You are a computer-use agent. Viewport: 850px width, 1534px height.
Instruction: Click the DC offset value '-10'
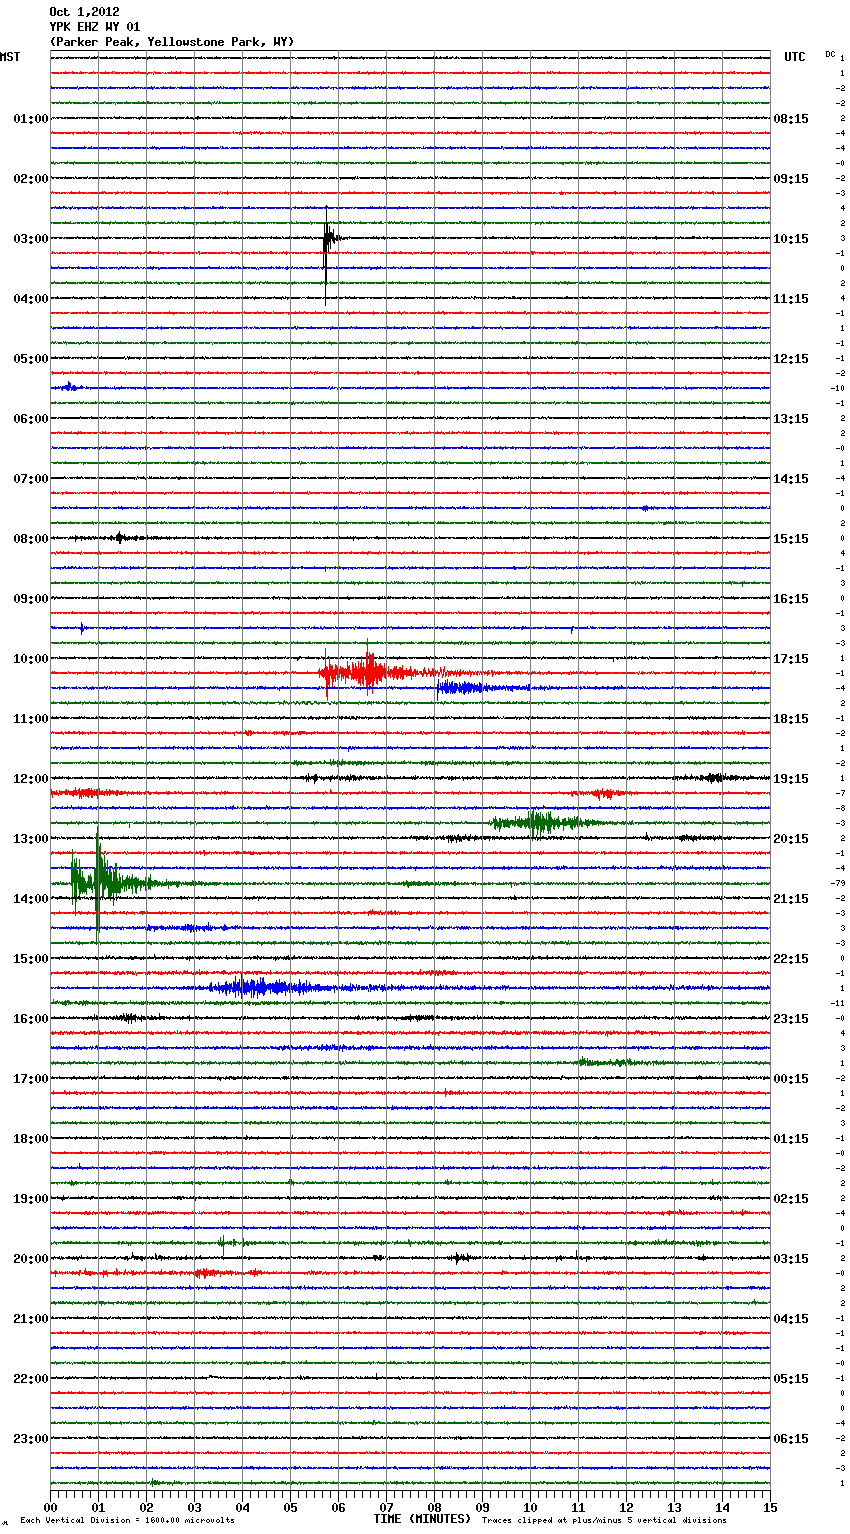(838, 388)
